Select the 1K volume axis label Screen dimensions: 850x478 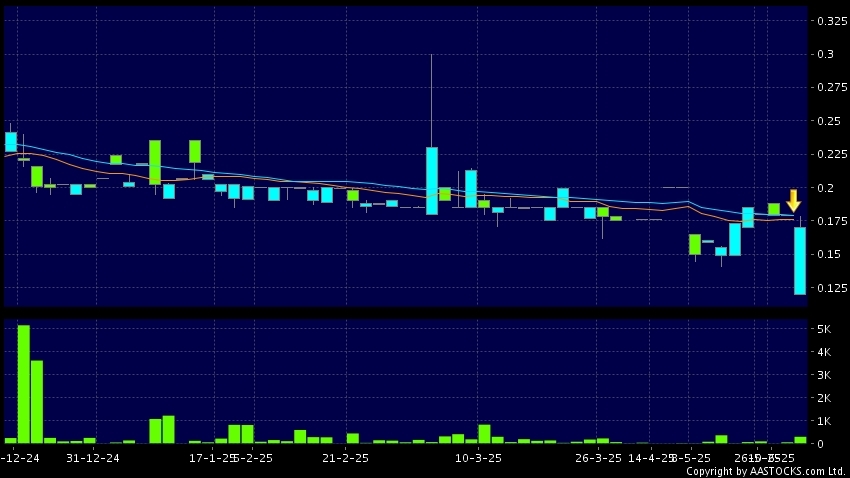[824, 421]
